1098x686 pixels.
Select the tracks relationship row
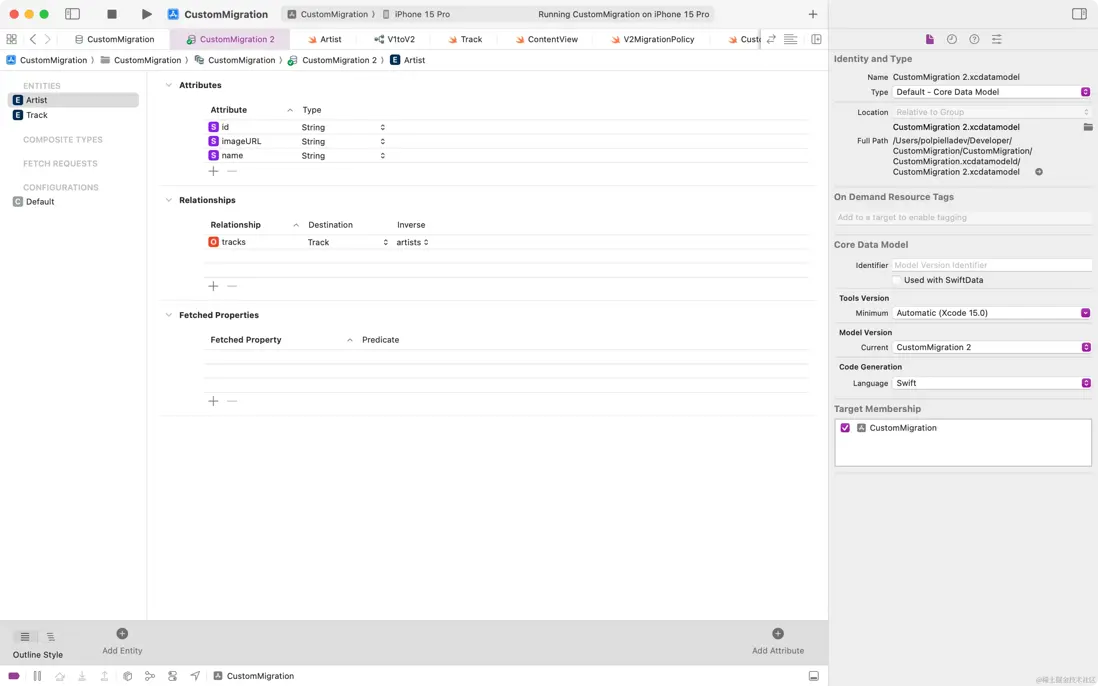506,242
